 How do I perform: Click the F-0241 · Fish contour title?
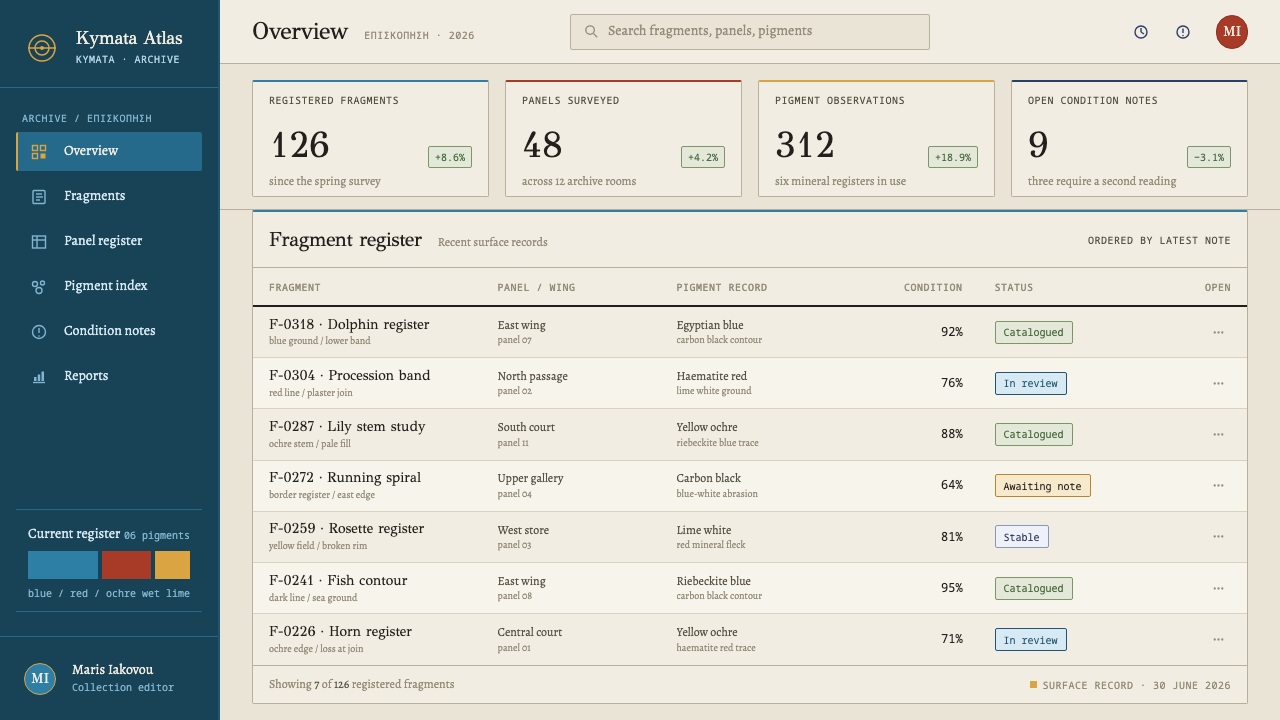click(338, 580)
